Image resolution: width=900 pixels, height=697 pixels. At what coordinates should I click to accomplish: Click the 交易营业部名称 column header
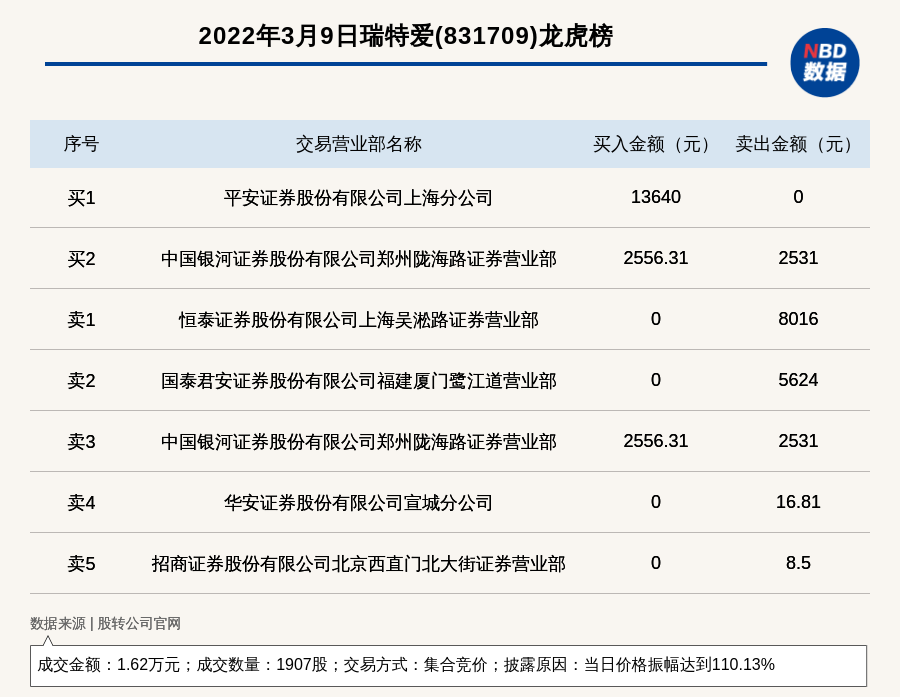point(358,144)
